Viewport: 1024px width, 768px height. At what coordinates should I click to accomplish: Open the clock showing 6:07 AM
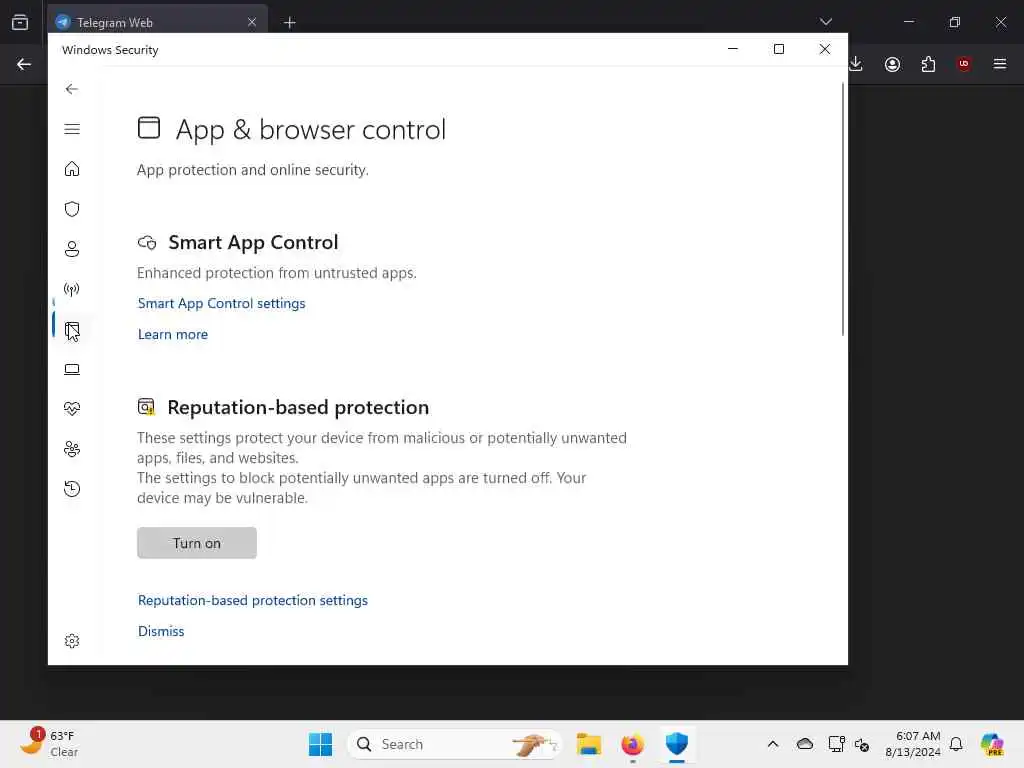(912, 744)
